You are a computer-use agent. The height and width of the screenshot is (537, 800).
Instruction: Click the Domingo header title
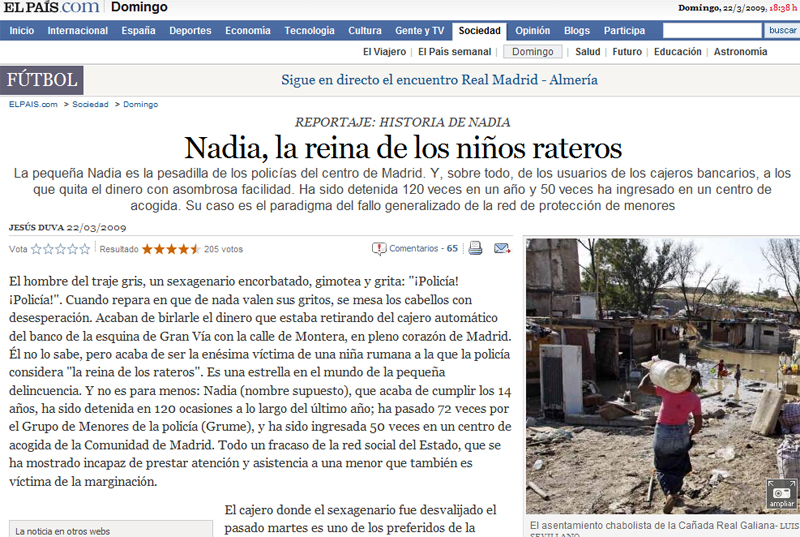[139, 7]
